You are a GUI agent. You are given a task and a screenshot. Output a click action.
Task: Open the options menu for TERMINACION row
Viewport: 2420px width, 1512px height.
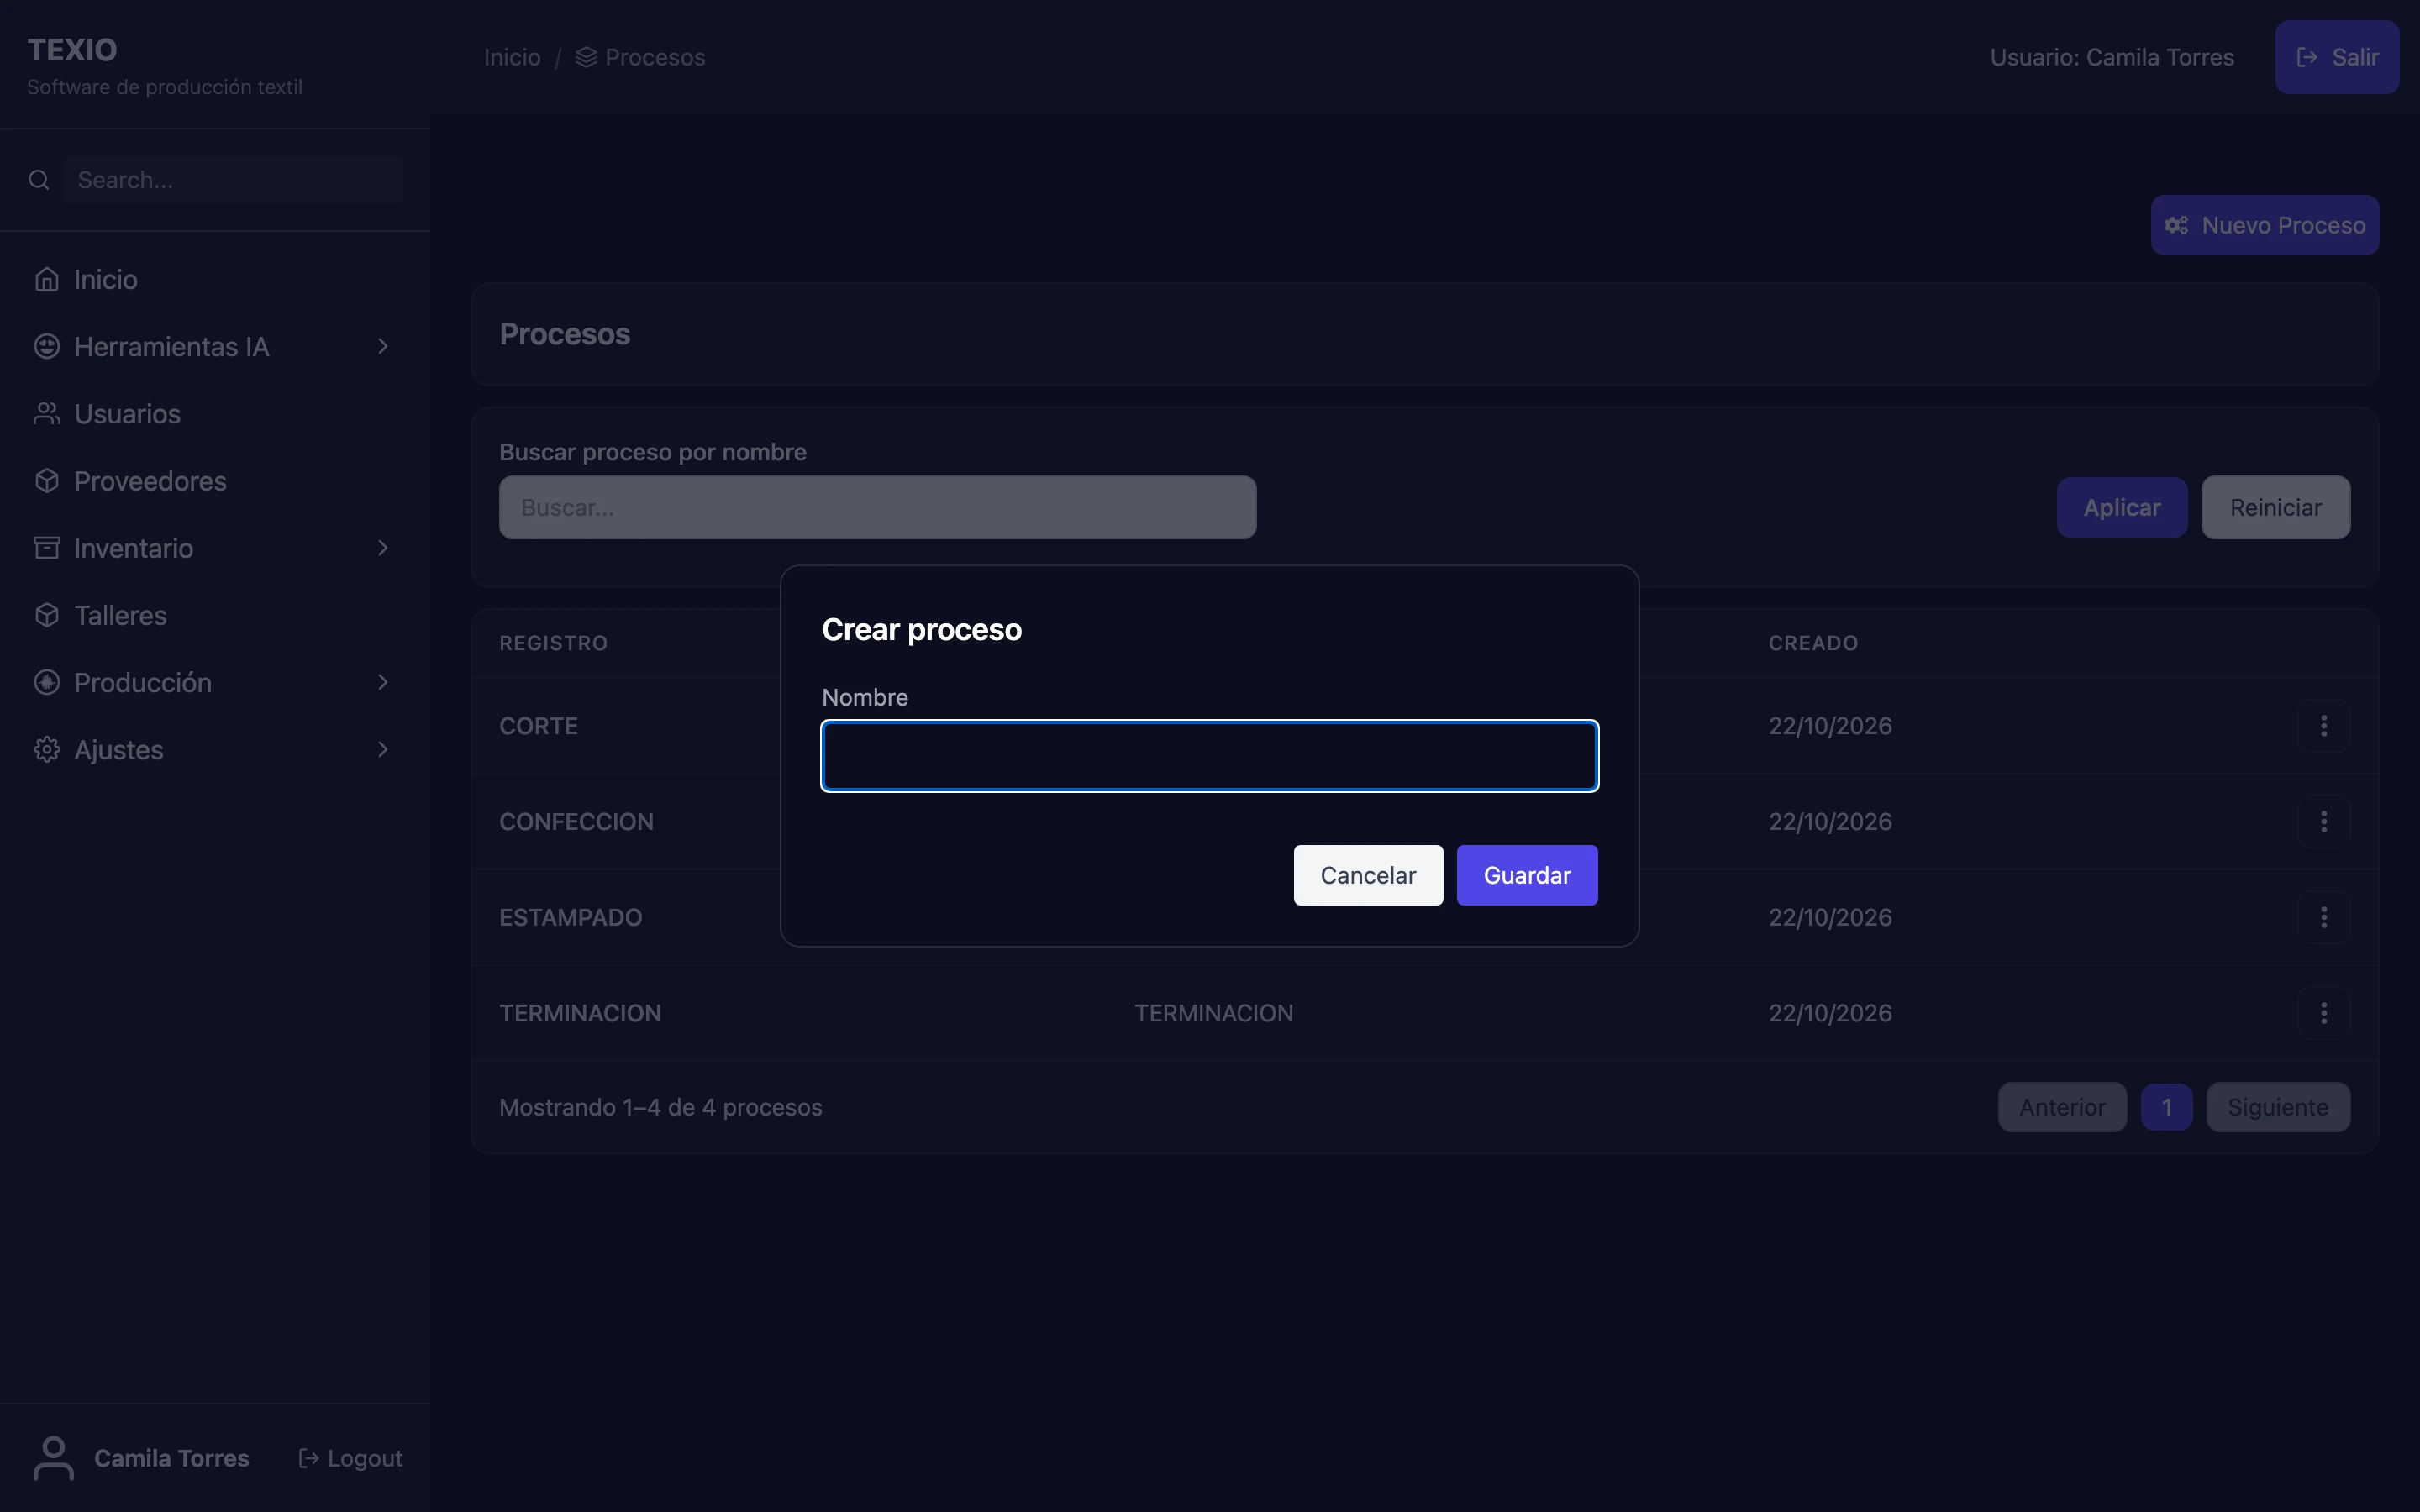[2323, 1013]
